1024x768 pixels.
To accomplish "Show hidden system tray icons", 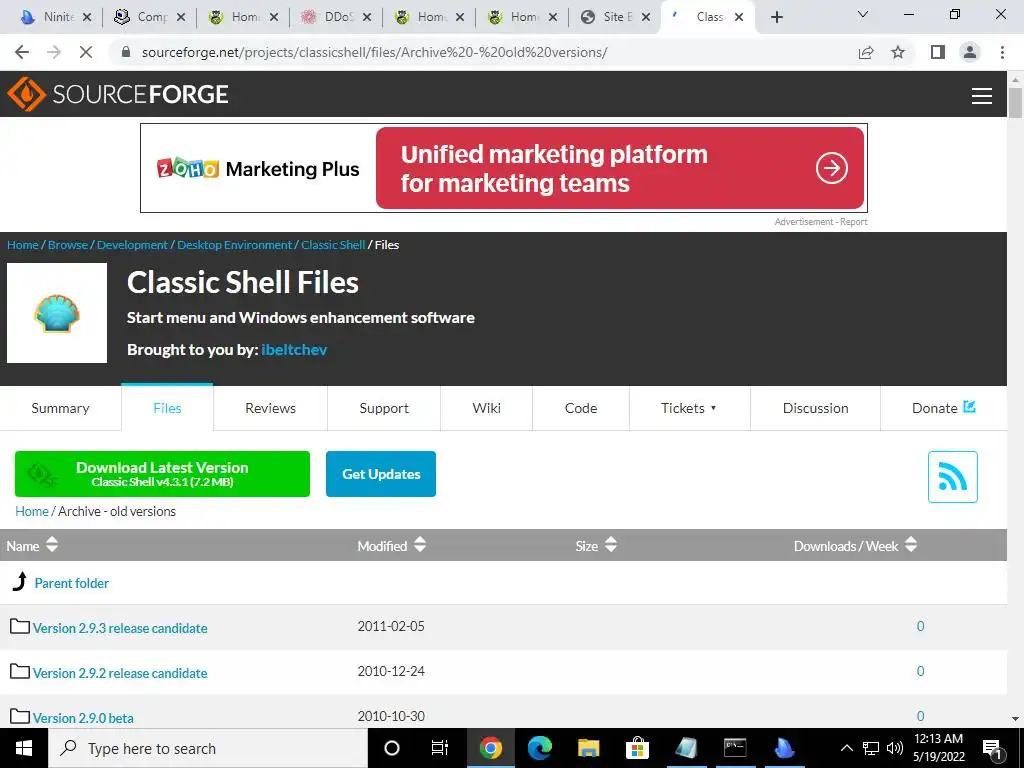I will tap(846, 748).
